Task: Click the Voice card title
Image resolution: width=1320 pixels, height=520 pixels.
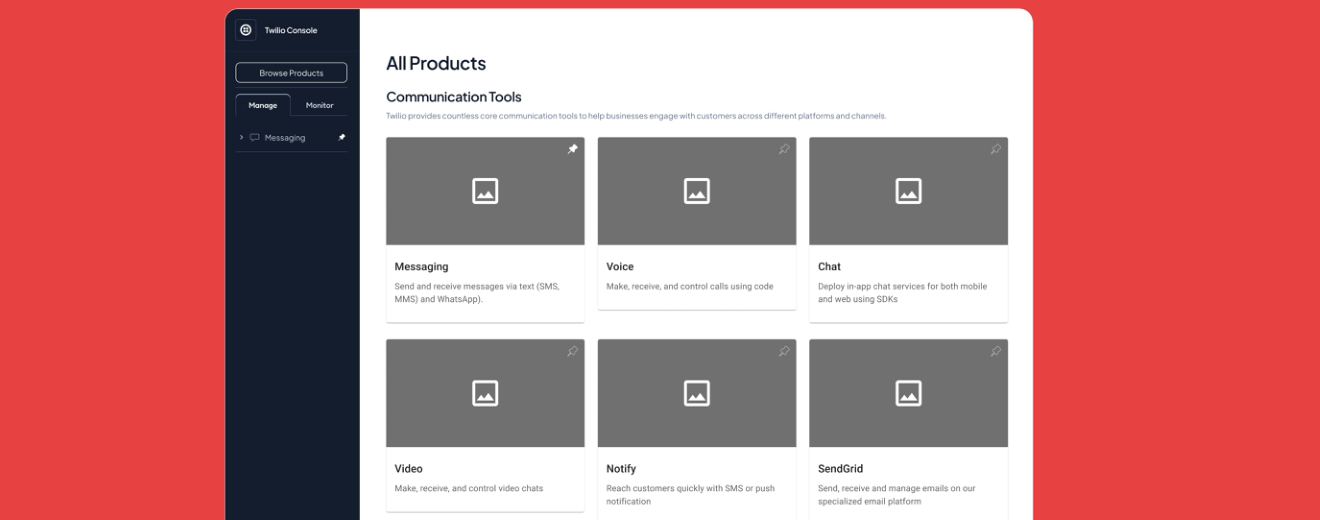Action: coord(620,267)
